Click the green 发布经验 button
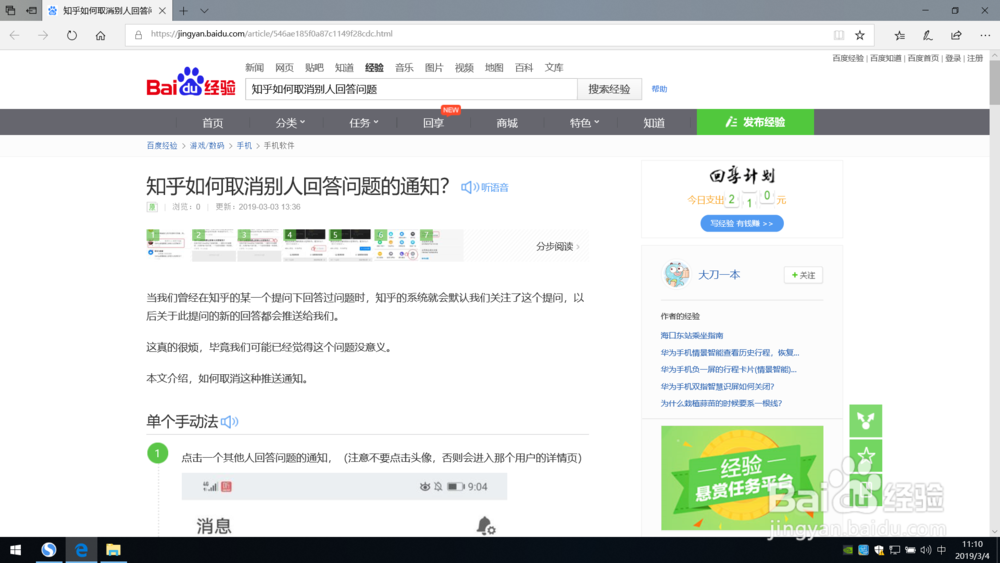1000x563 pixels. tap(755, 122)
